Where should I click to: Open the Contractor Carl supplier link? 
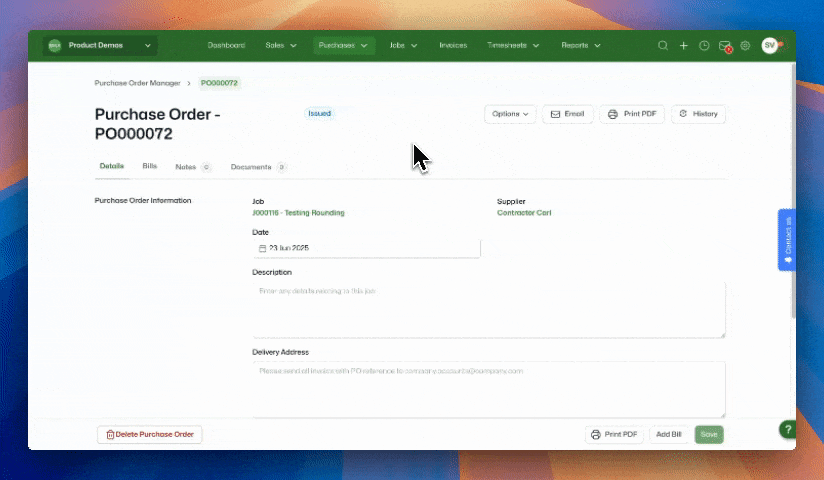pyautogui.click(x=524, y=213)
